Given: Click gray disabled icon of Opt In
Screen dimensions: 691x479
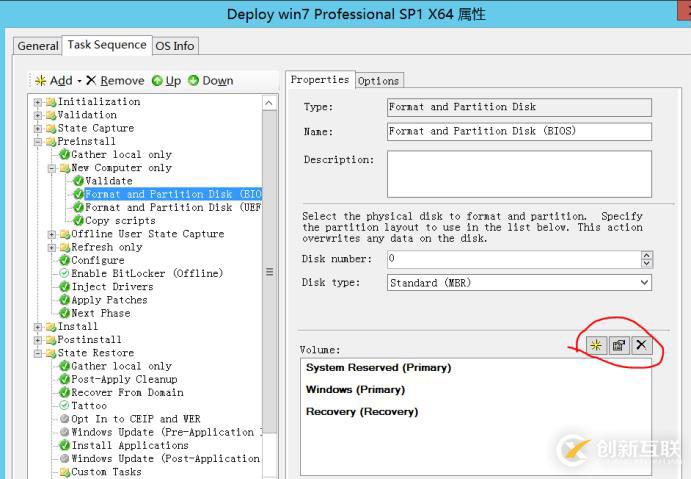Looking at the screenshot, I should [64, 419].
